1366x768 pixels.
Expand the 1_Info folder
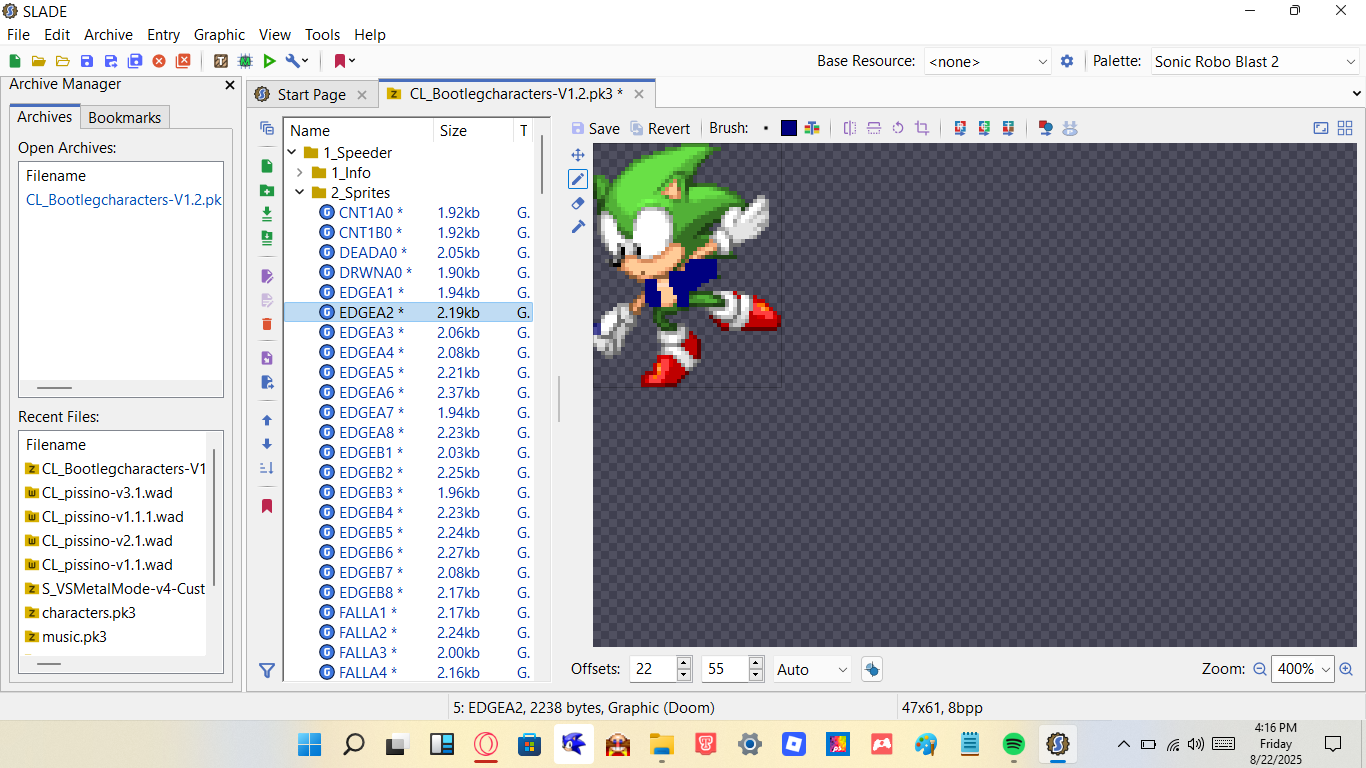(299, 173)
